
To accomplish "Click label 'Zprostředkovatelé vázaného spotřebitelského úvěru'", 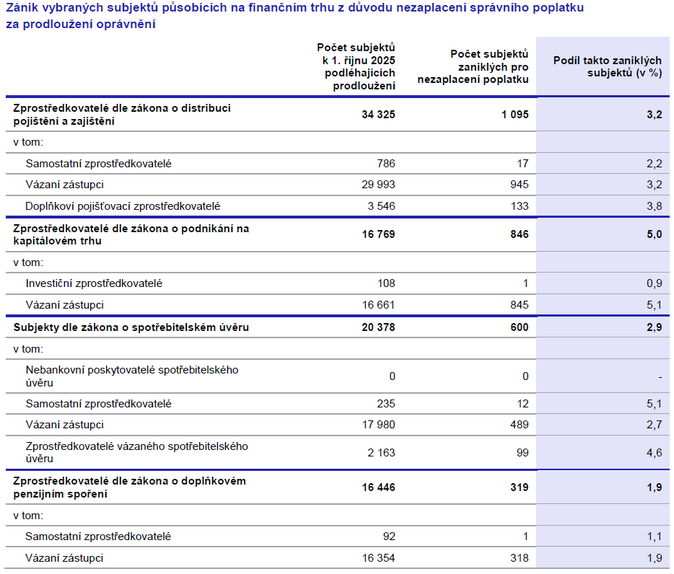I will point(137,452).
